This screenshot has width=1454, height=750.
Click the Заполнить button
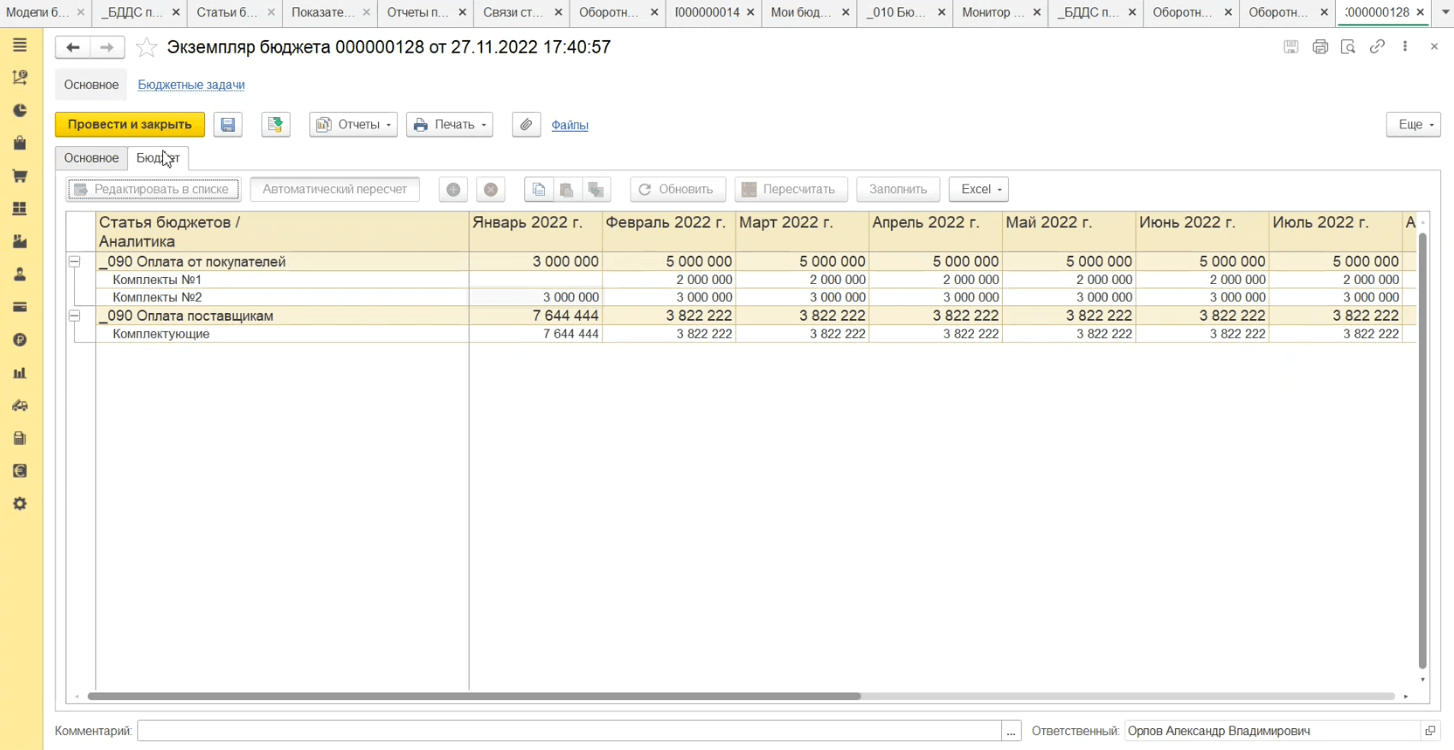coord(898,189)
